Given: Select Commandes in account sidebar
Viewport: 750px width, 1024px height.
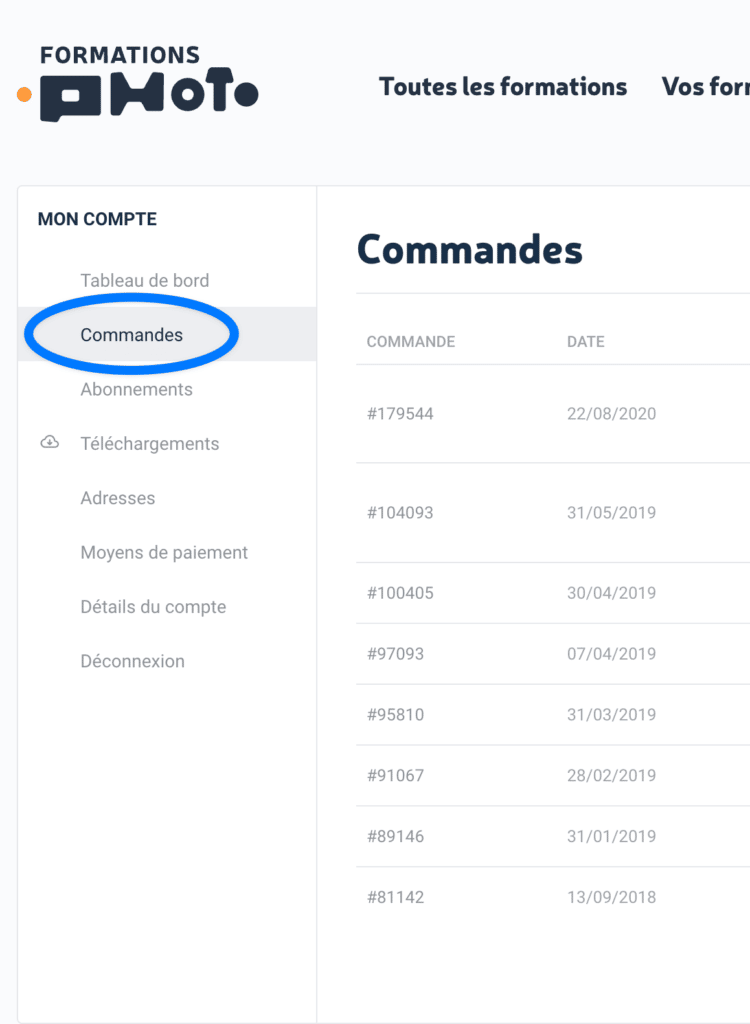Looking at the screenshot, I should click(x=132, y=335).
